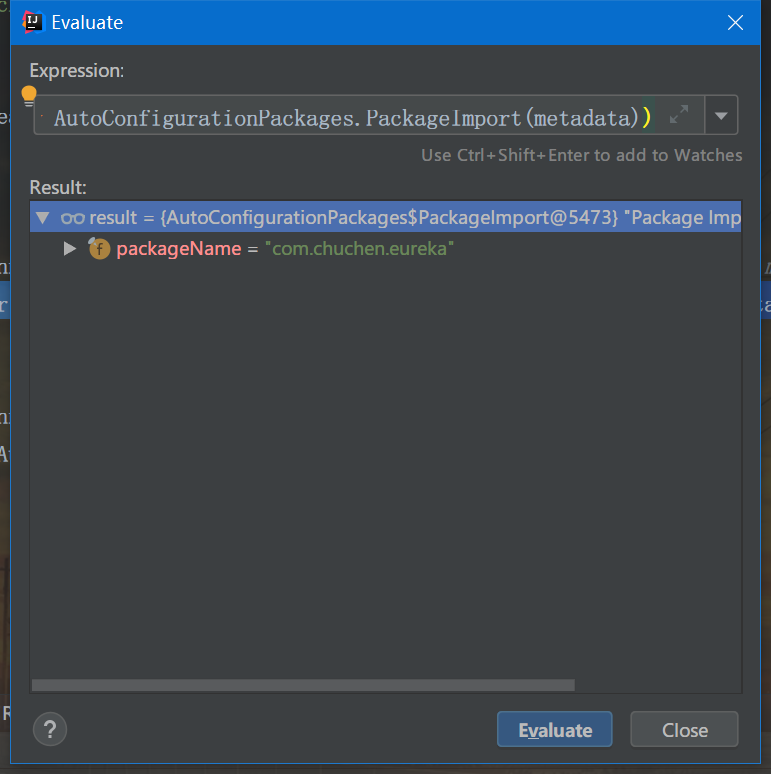The width and height of the screenshot is (771, 774).
Task: Click the Result label above the tree
Action: (58, 187)
